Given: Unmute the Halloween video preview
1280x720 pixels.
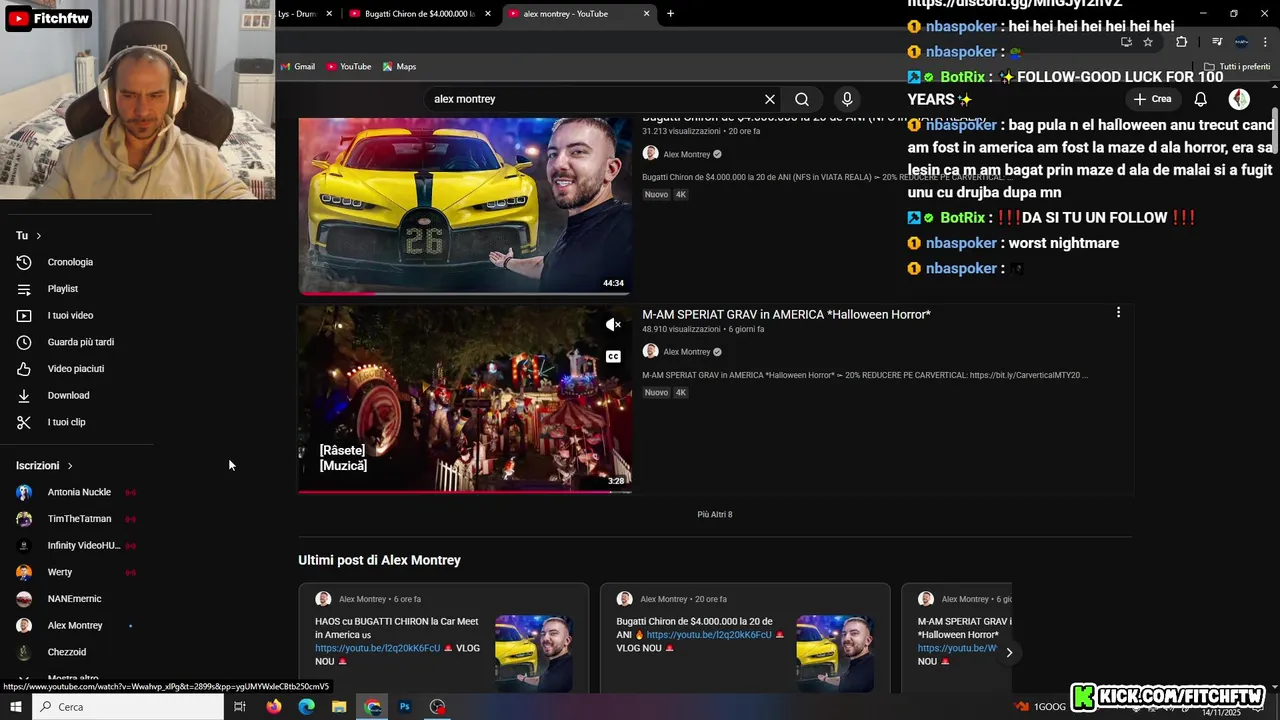Looking at the screenshot, I should pos(613,325).
